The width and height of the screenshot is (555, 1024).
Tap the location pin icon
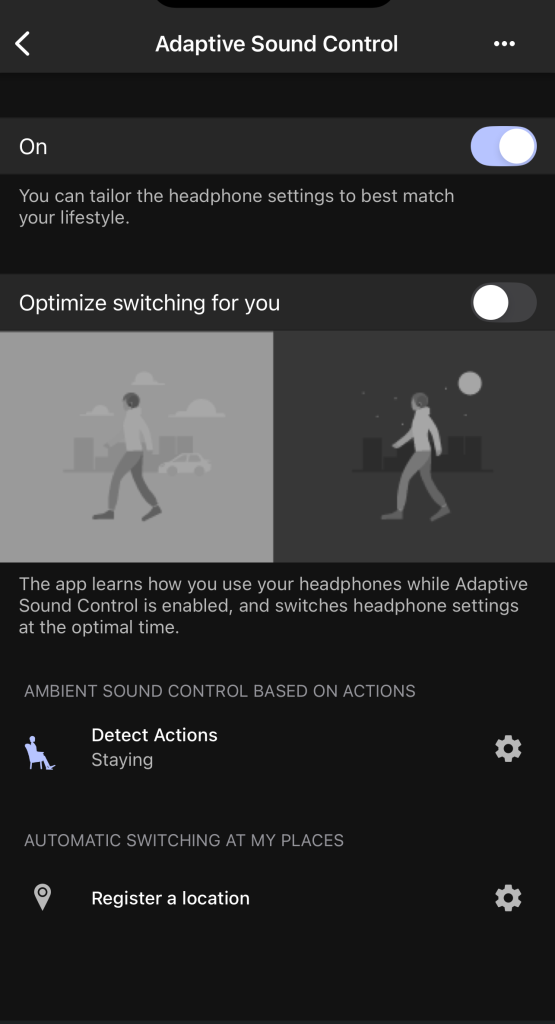coord(42,897)
